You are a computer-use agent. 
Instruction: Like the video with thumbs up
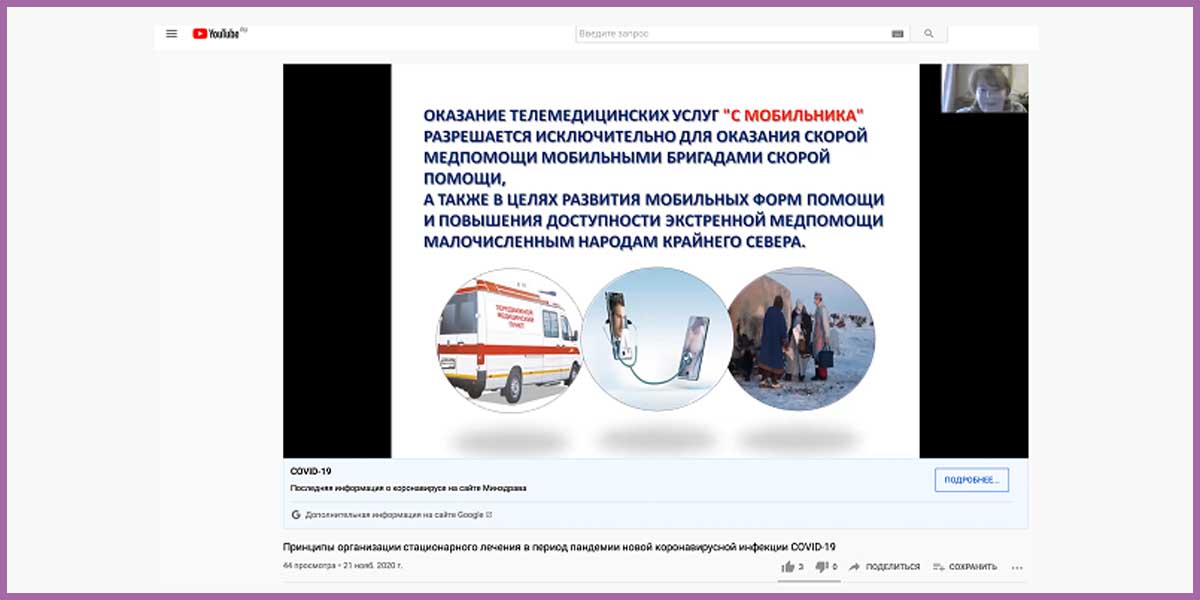click(789, 567)
